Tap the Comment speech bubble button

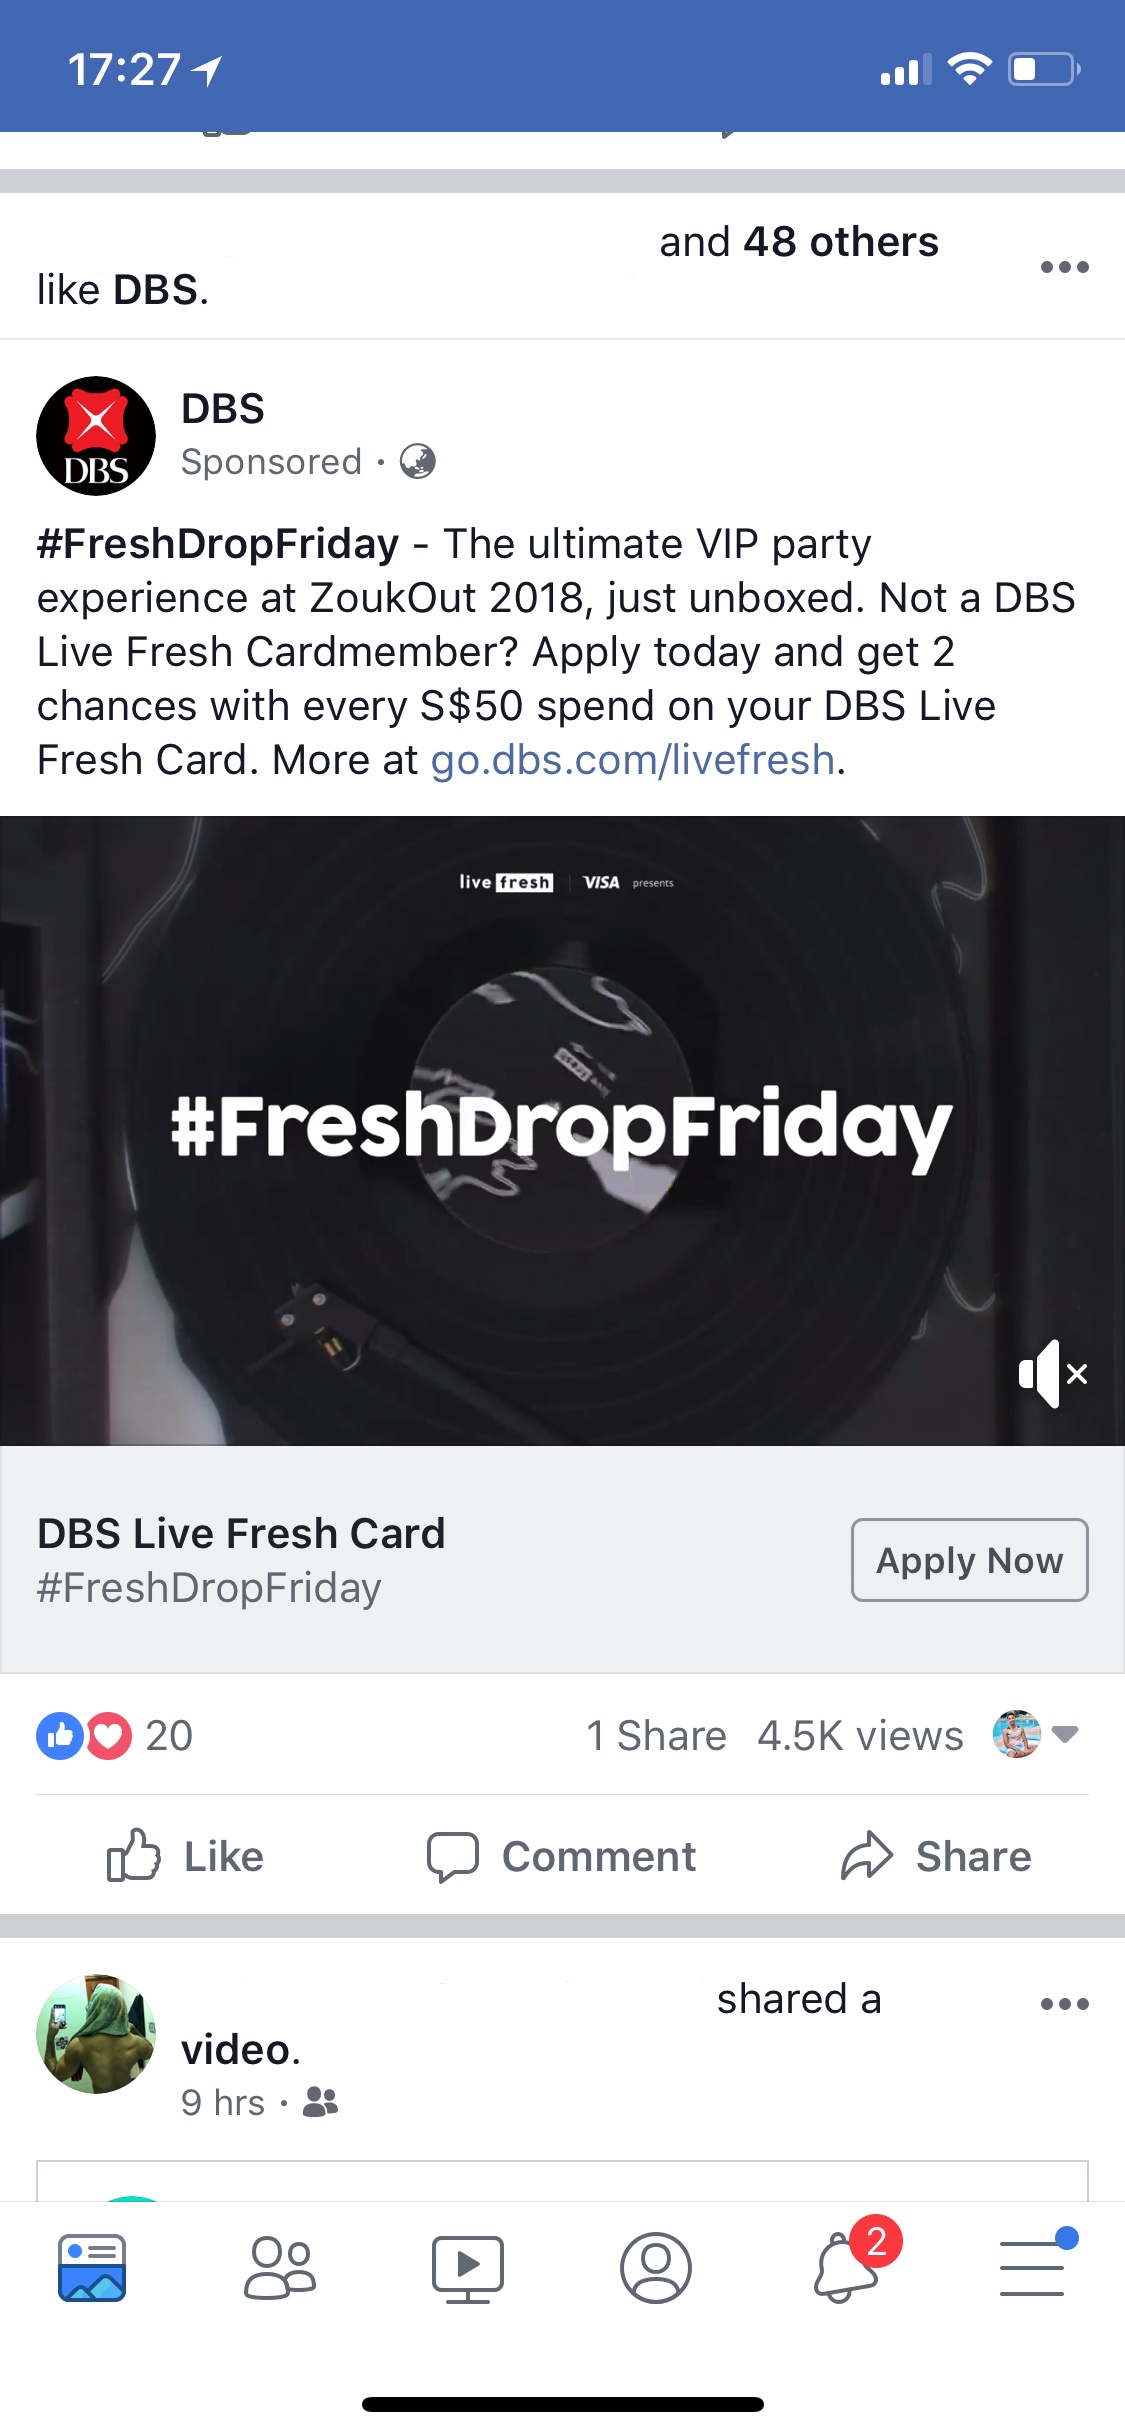561,1856
